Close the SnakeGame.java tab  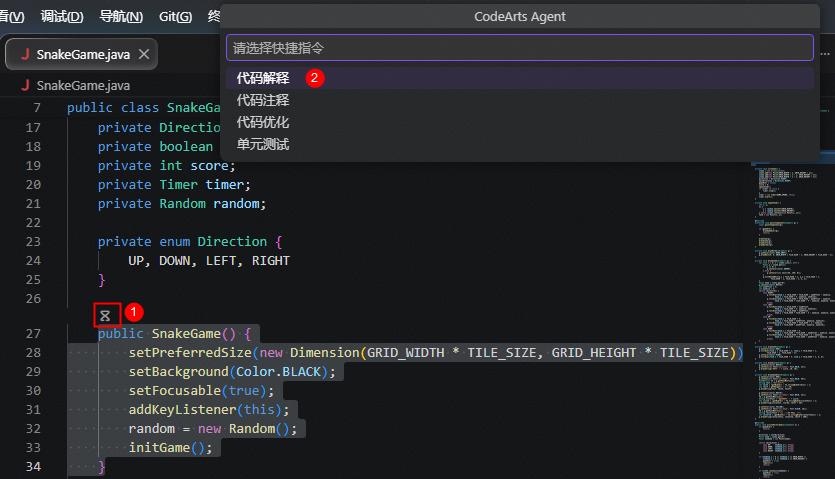[x=144, y=54]
